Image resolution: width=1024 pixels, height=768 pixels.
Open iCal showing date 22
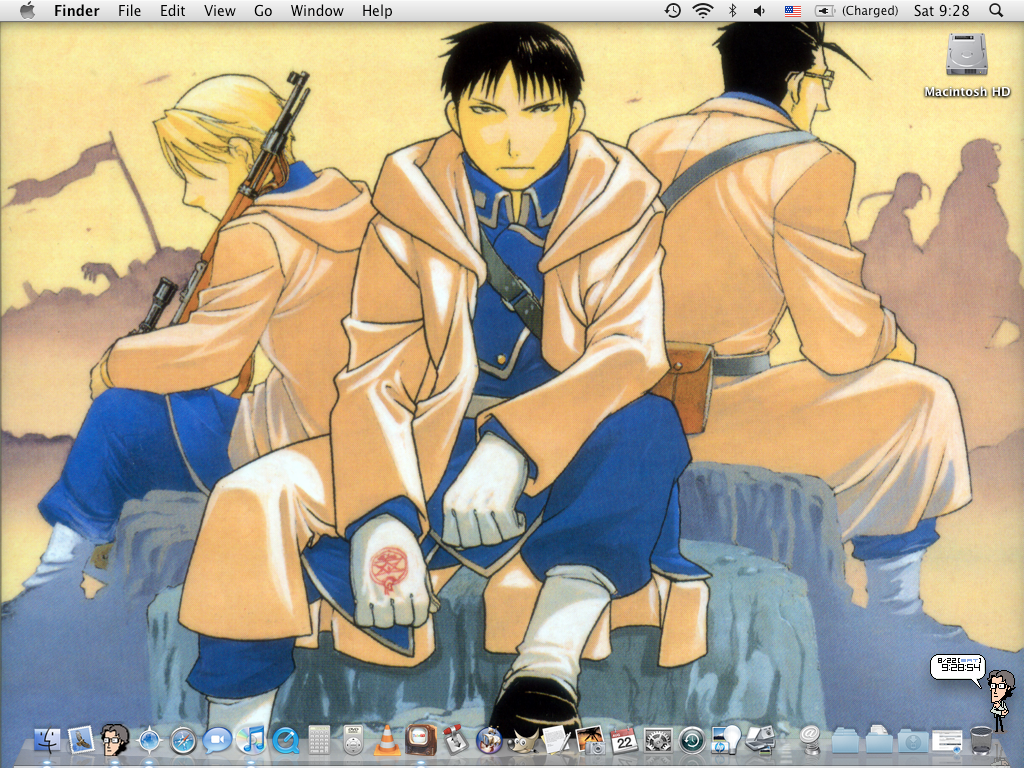point(624,740)
